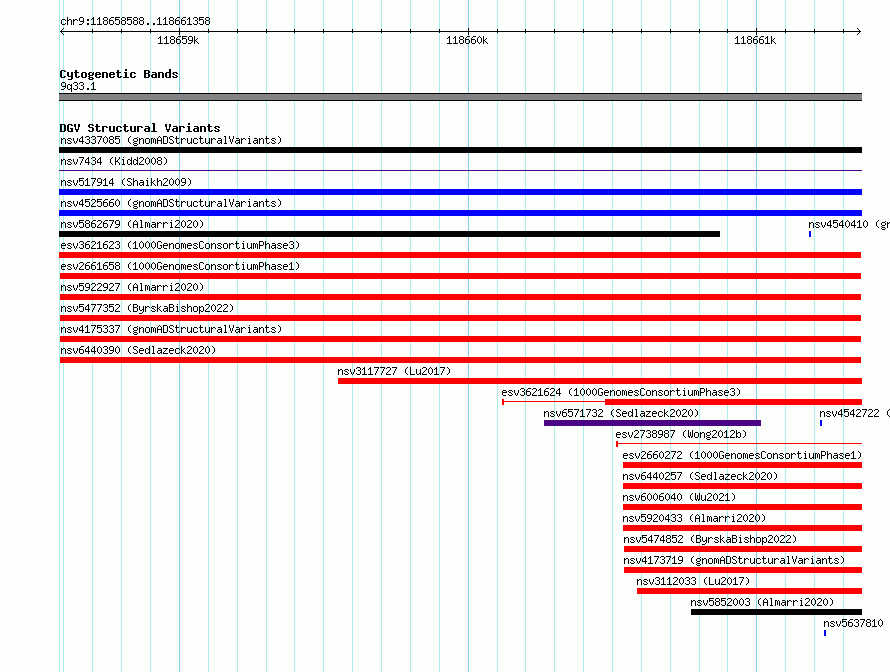Click nsv5852003 (Almarri2020) label
The height and width of the screenshot is (672, 890).
(x=762, y=602)
